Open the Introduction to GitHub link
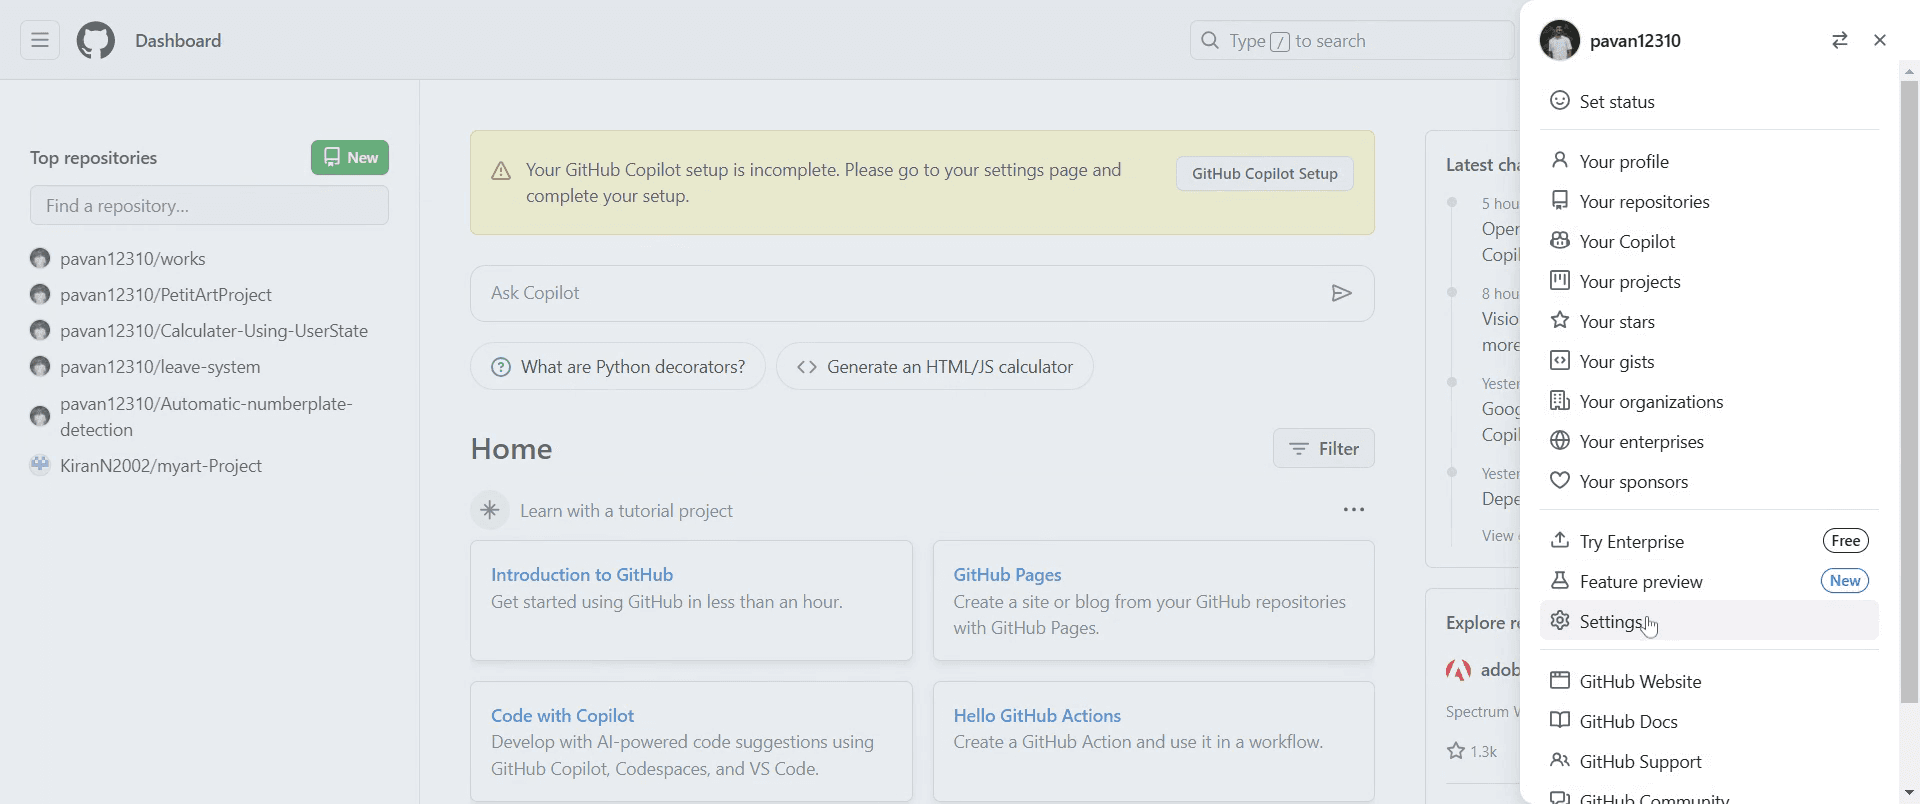 pos(582,575)
